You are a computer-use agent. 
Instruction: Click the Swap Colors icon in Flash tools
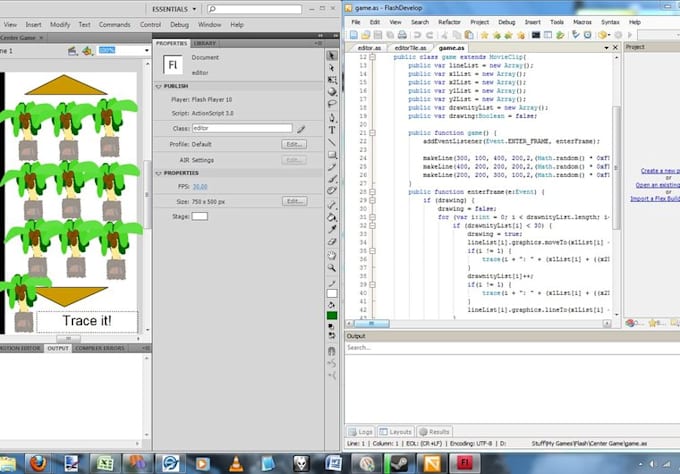point(332,336)
